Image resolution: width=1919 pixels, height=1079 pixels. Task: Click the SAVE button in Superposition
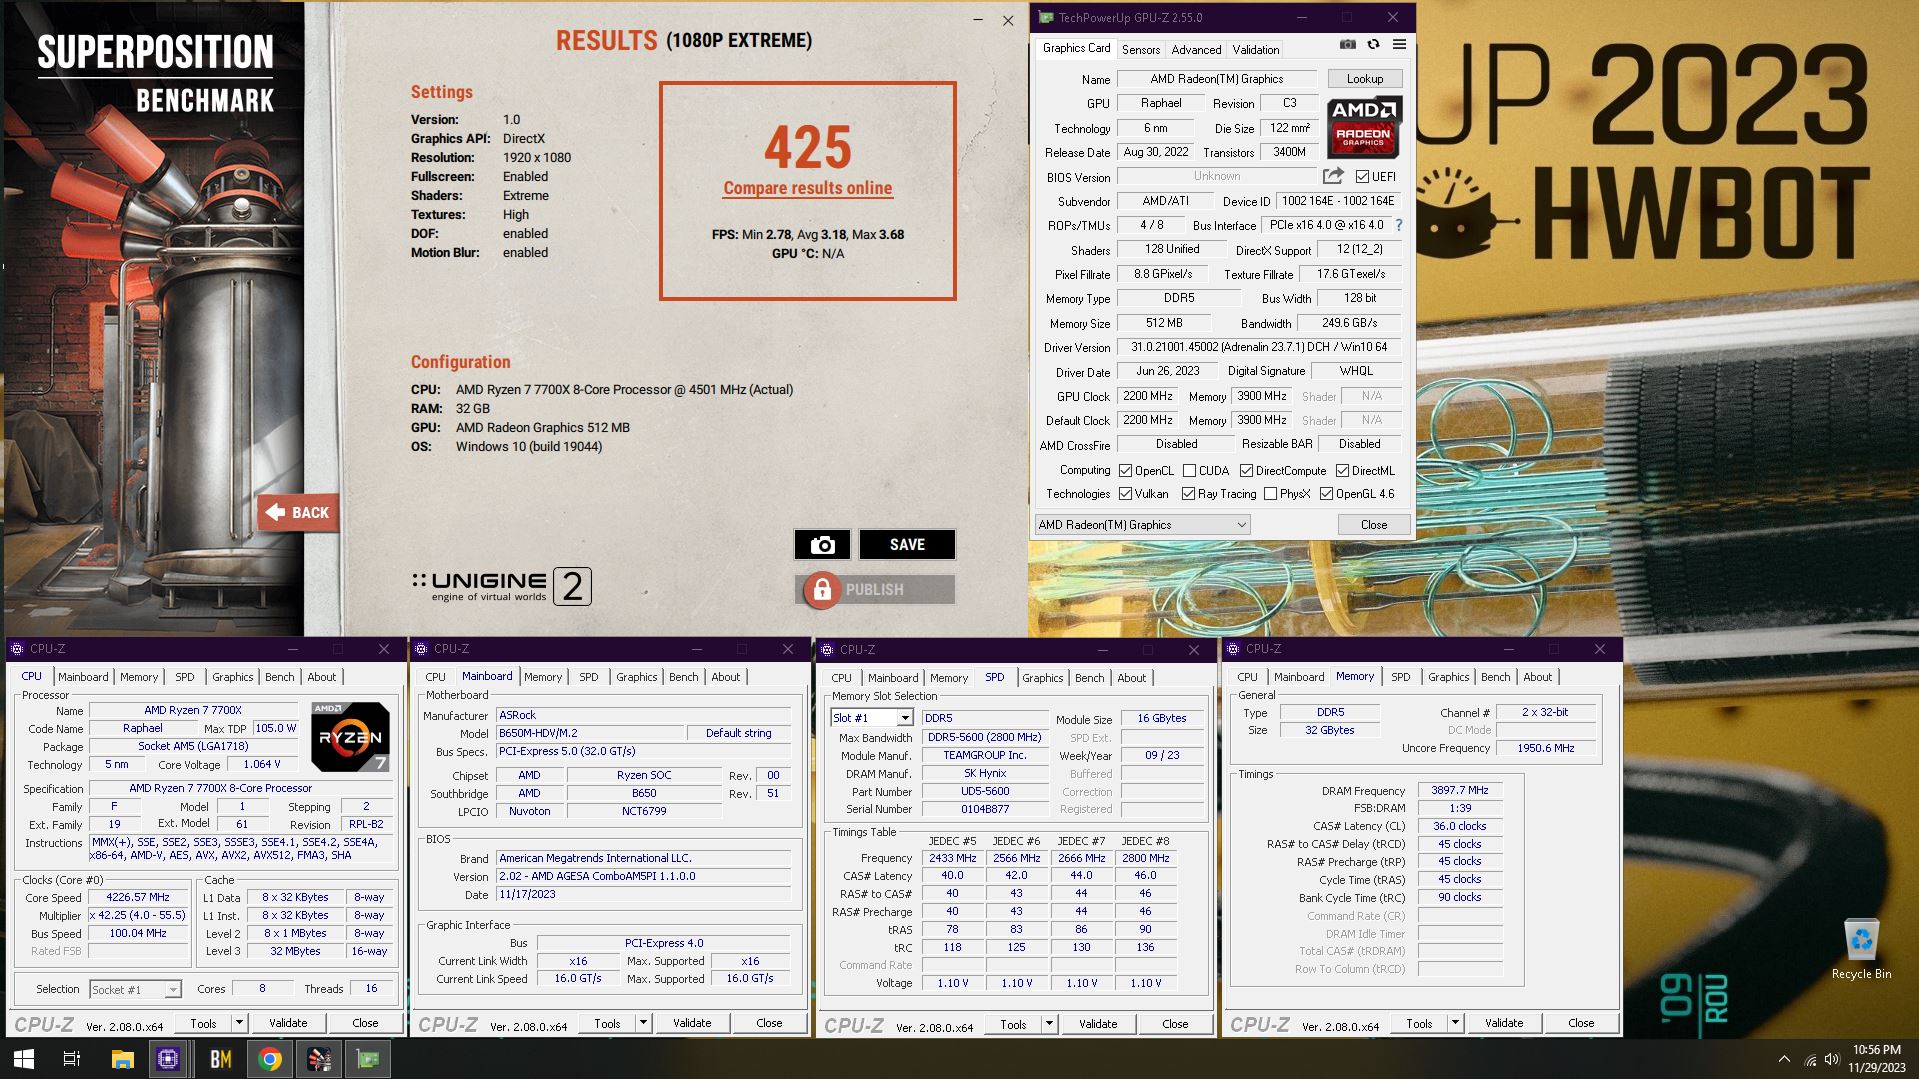tap(907, 544)
